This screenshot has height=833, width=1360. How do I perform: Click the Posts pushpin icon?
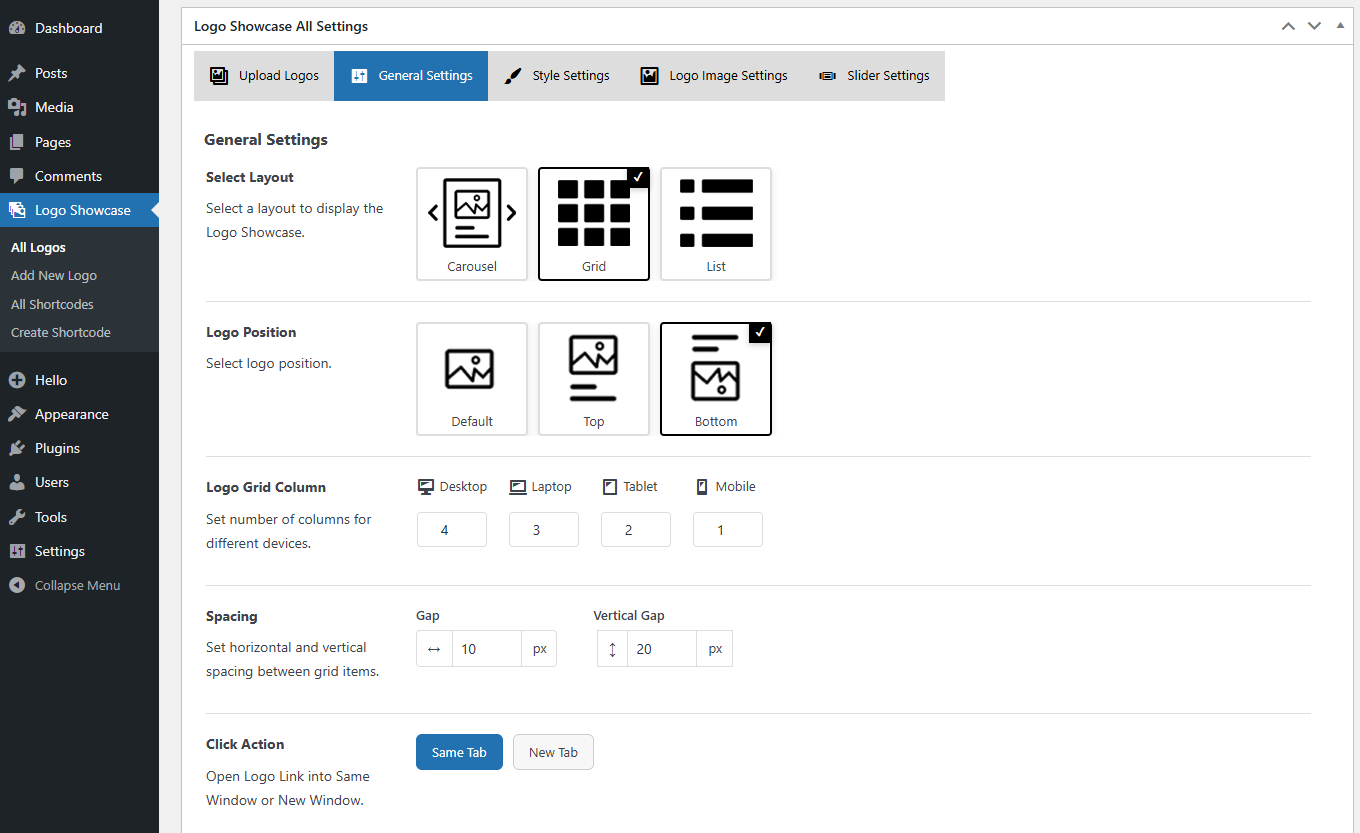pyautogui.click(x=17, y=73)
